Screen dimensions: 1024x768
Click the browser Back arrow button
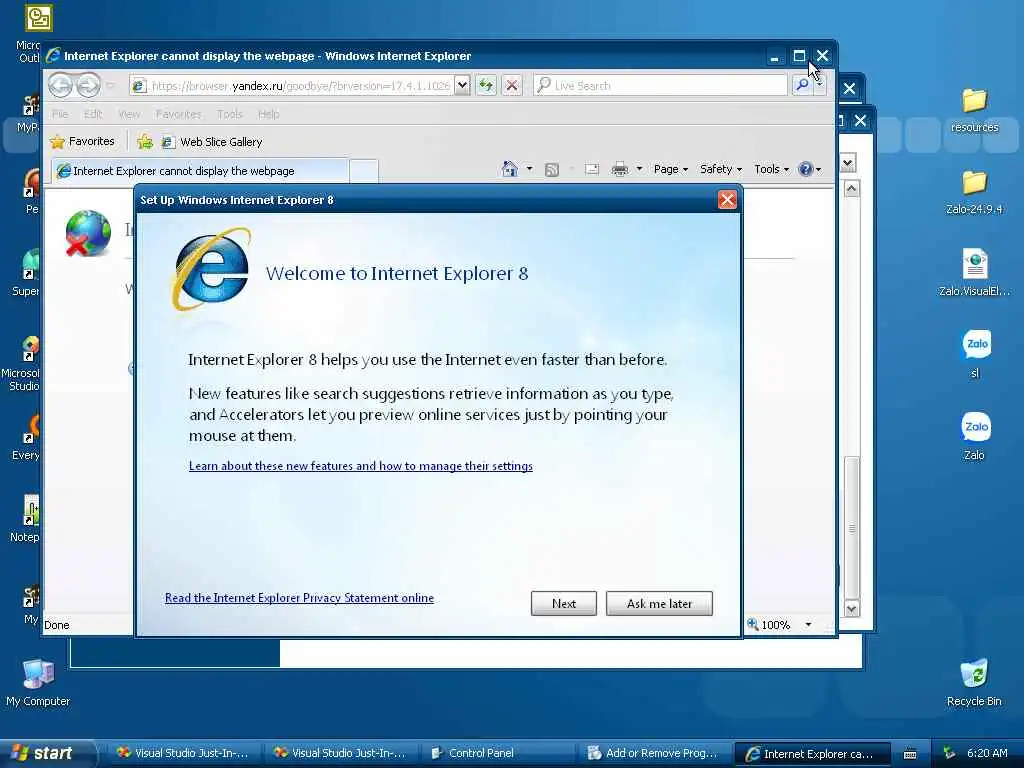click(61, 86)
